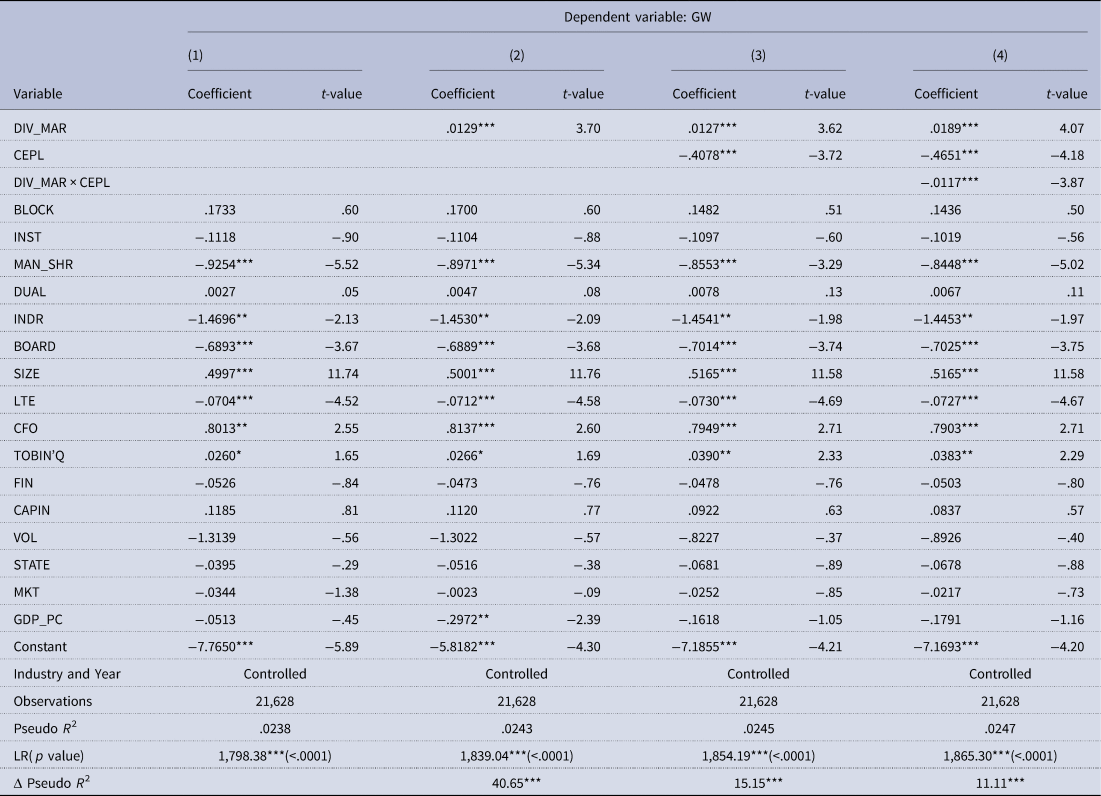
Task: Click the Pseudo R² value .0238
Action: point(275,702)
